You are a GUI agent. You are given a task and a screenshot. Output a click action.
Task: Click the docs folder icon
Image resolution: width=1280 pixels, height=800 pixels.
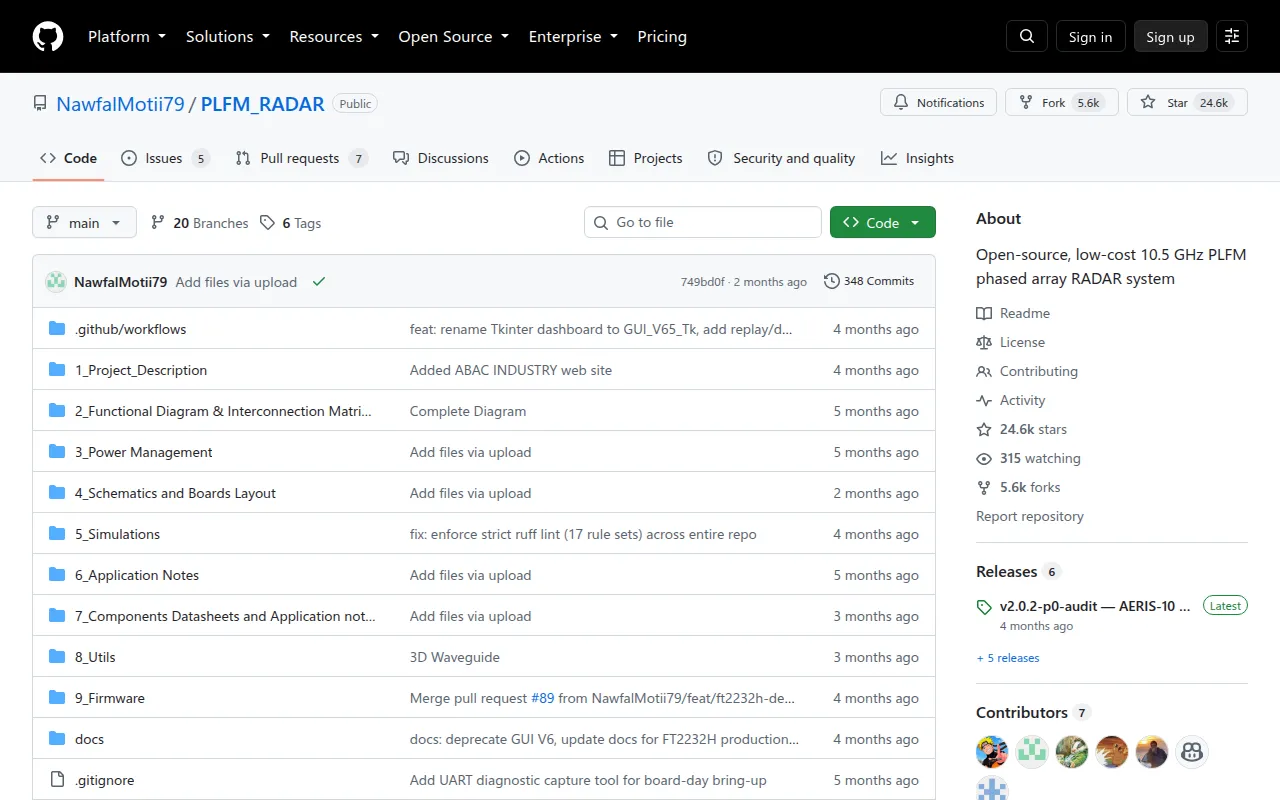click(x=57, y=739)
